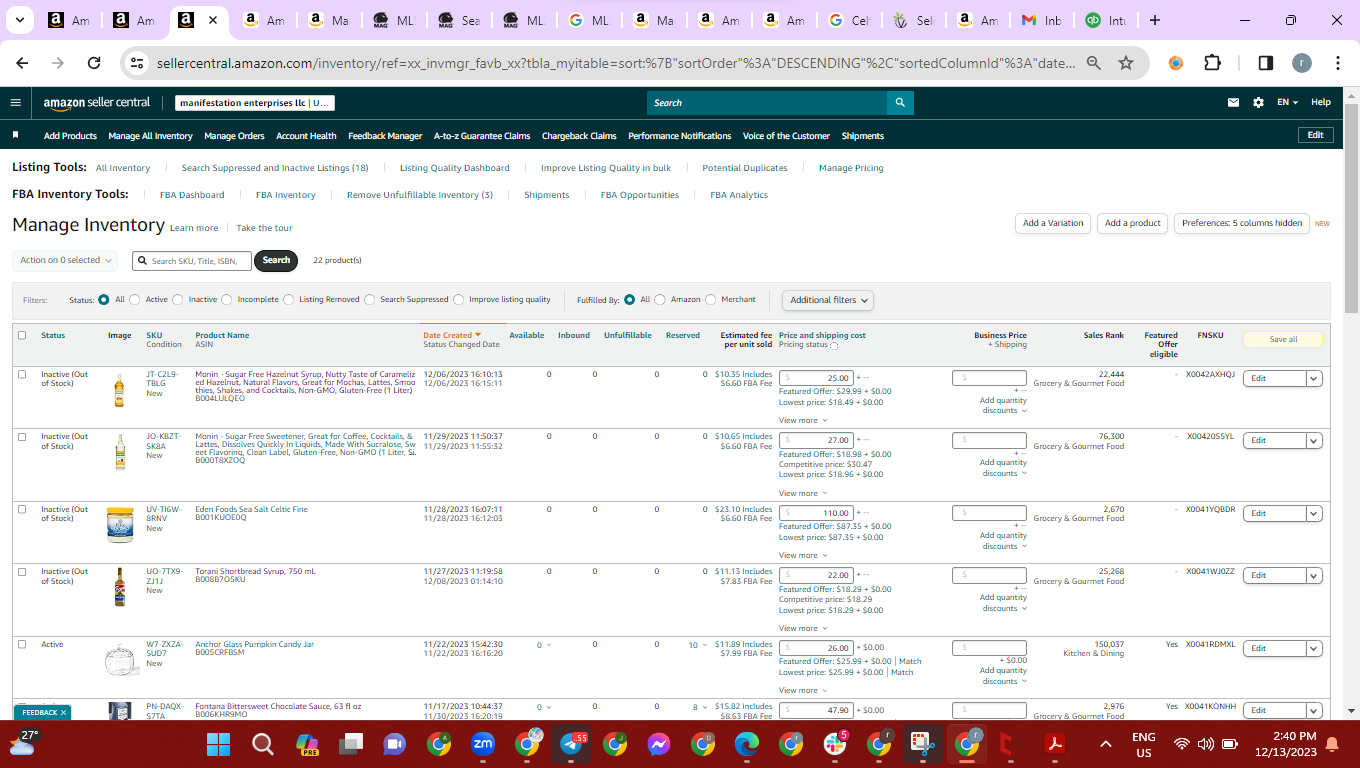
Task: Go back to the previous page
Action: 22,63
